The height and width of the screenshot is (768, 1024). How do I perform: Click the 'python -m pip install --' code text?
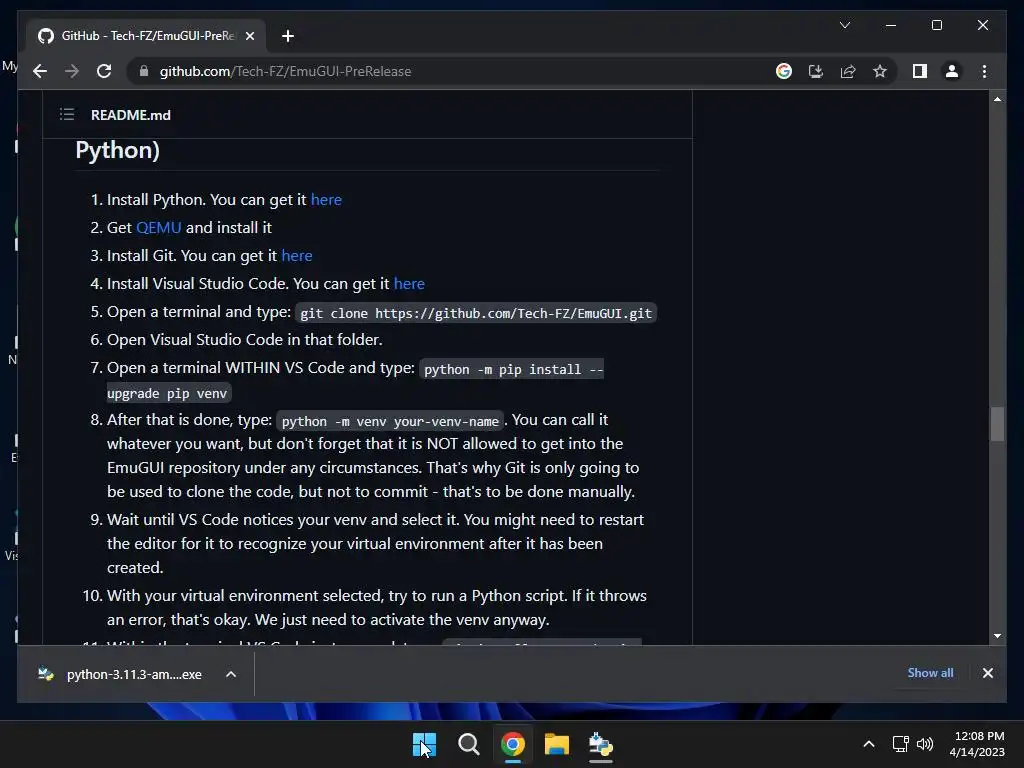[x=511, y=370]
